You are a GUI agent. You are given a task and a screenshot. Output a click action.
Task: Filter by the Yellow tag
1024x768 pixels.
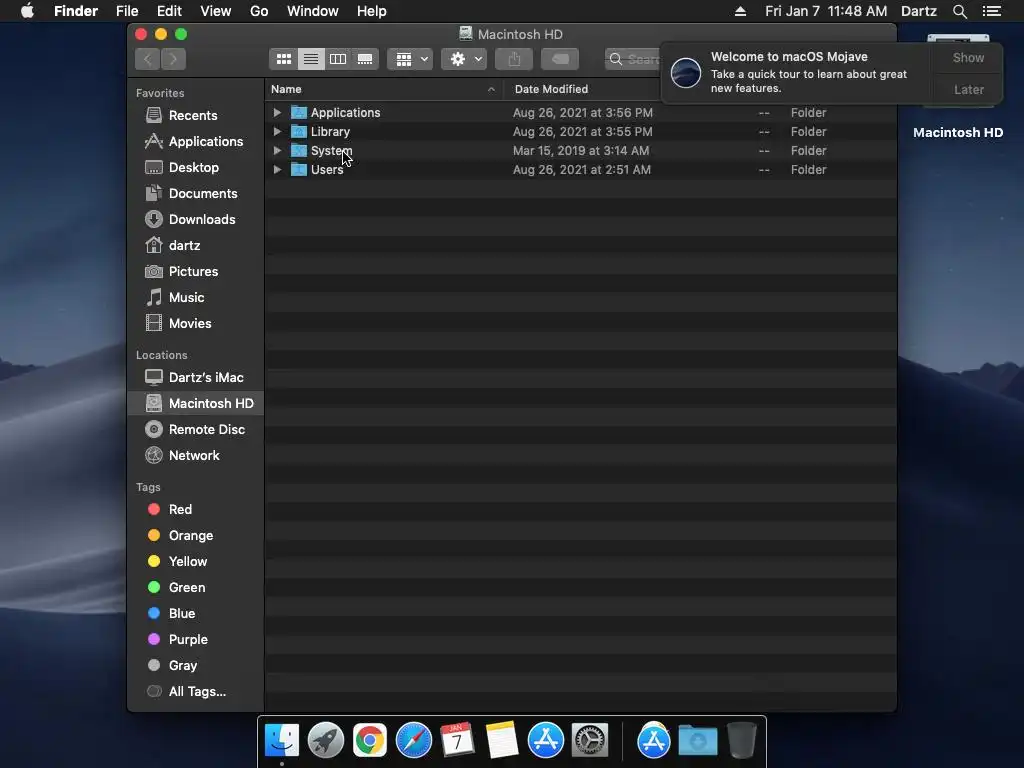click(x=187, y=562)
